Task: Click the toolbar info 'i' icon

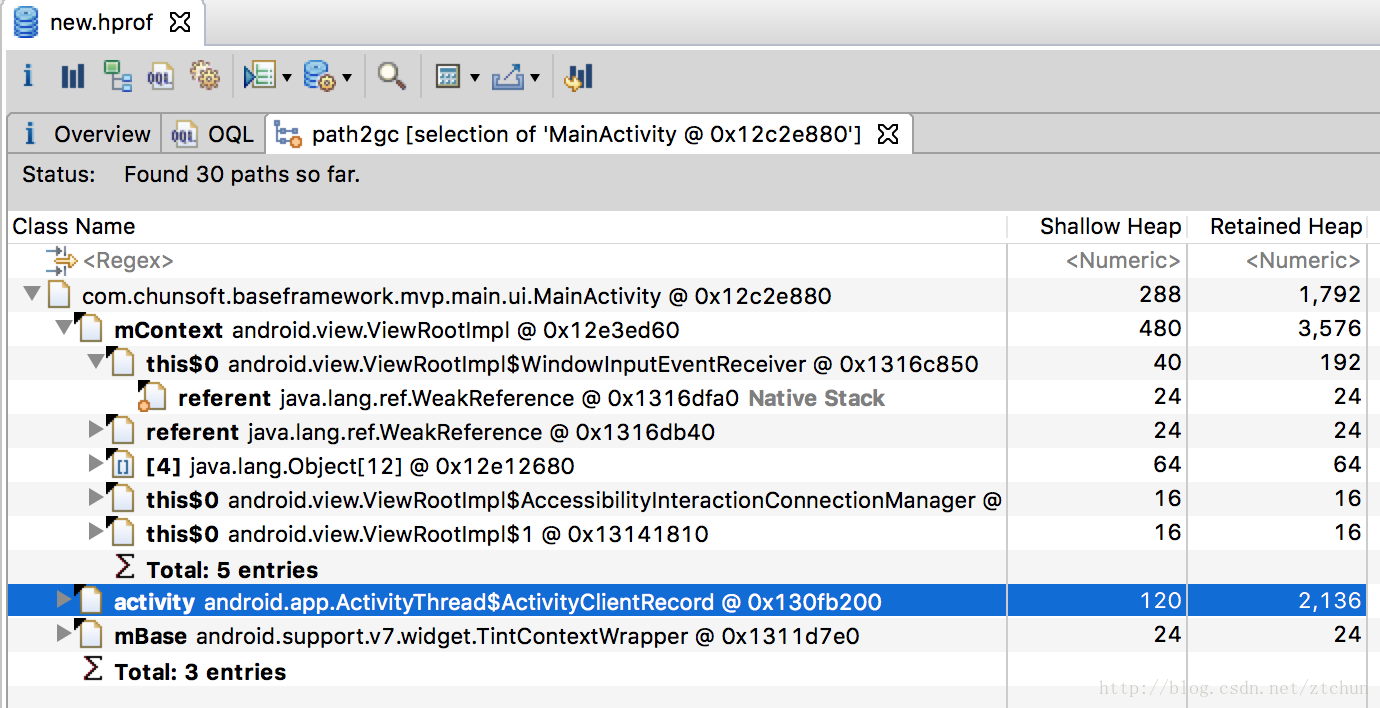Action: pos(28,77)
